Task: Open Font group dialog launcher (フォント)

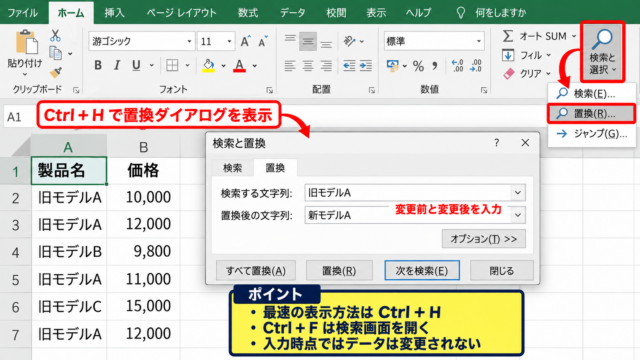Action: pyautogui.click(x=269, y=90)
